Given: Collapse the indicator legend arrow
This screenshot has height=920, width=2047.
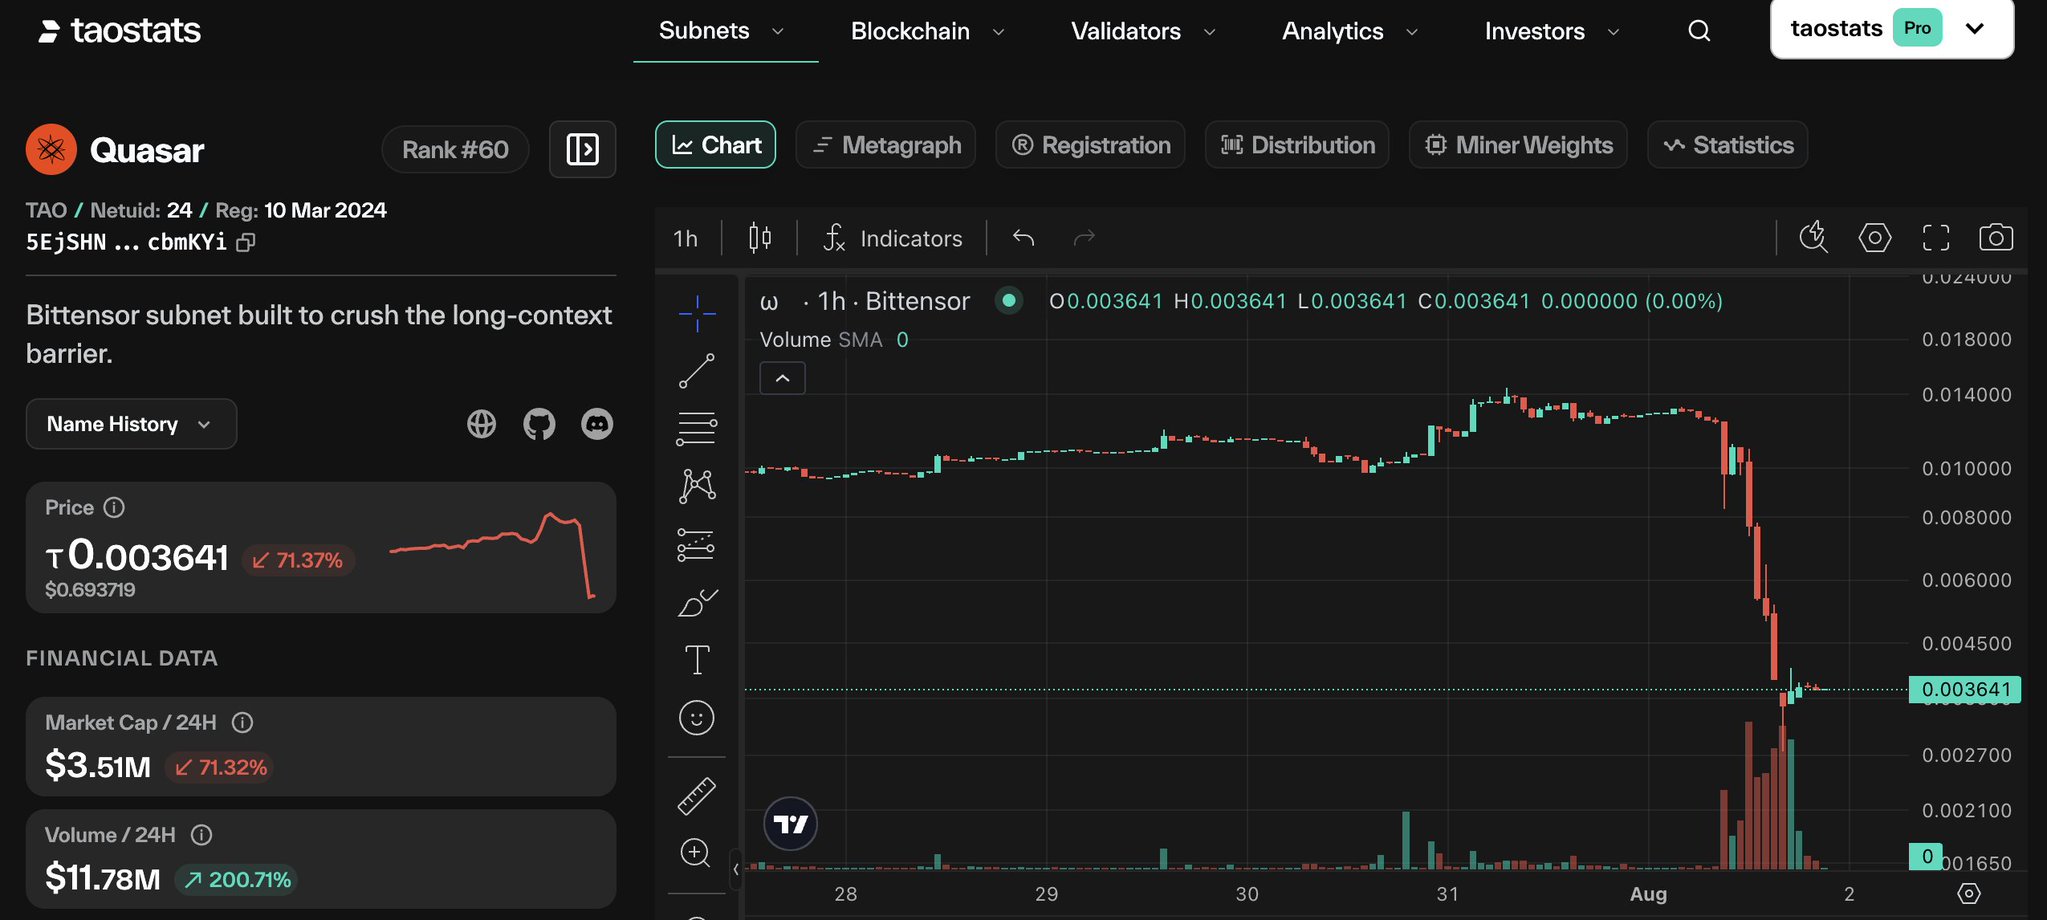Looking at the screenshot, I should [783, 378].
